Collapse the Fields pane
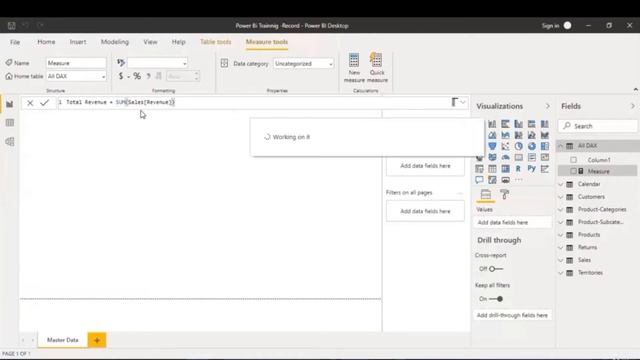Viewport: 640px width, 360px height. pos(633,106)
